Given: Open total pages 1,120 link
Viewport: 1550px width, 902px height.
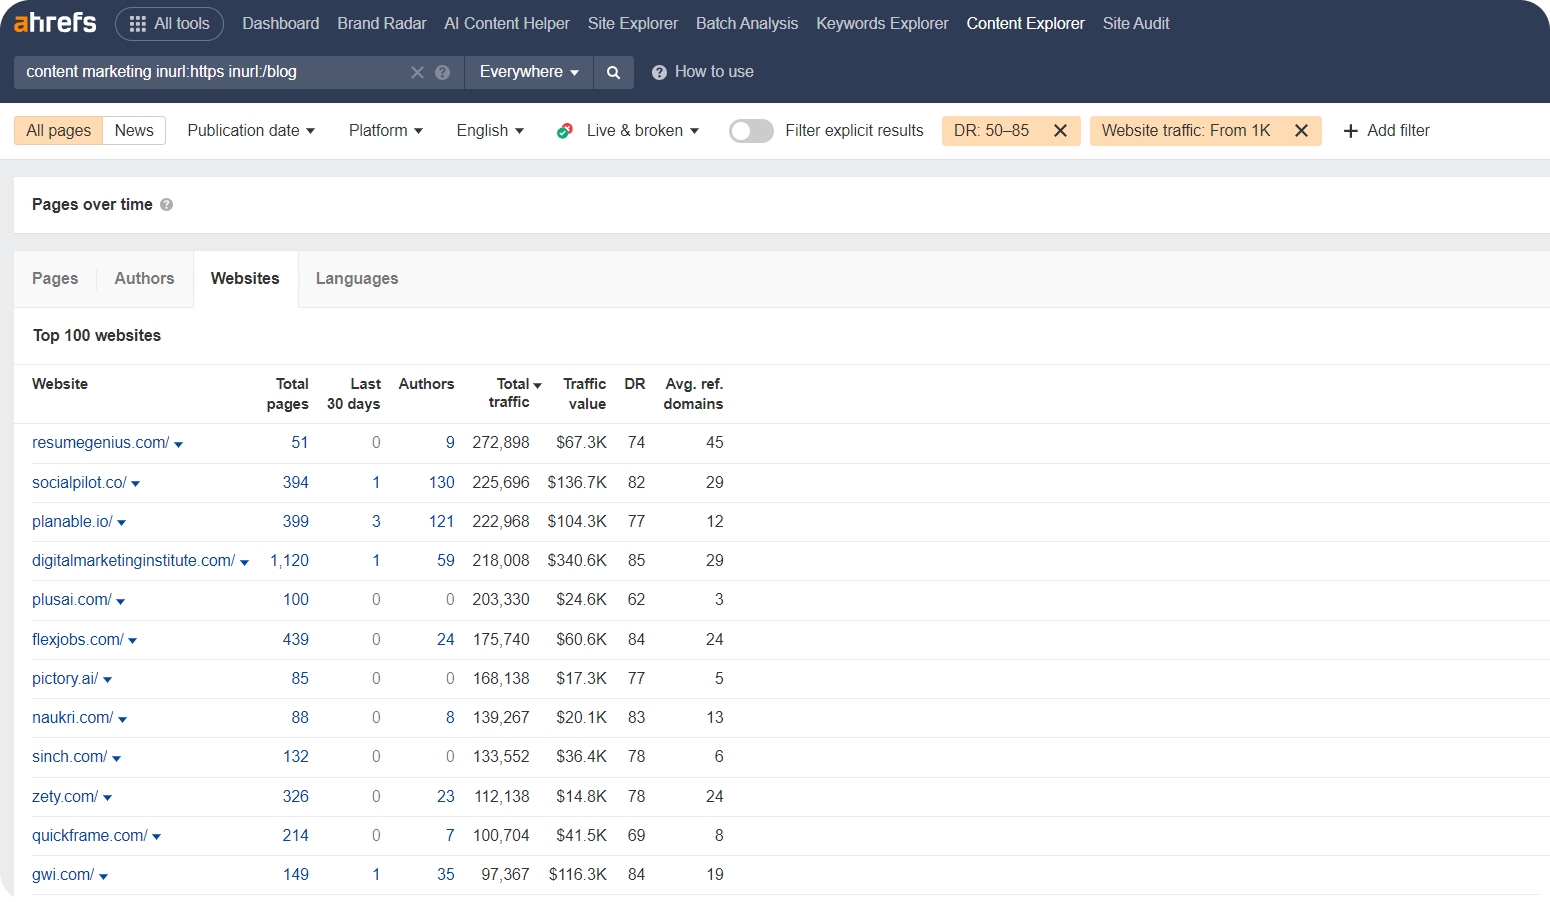Looking at the screenshot, I should coord(289,561).
